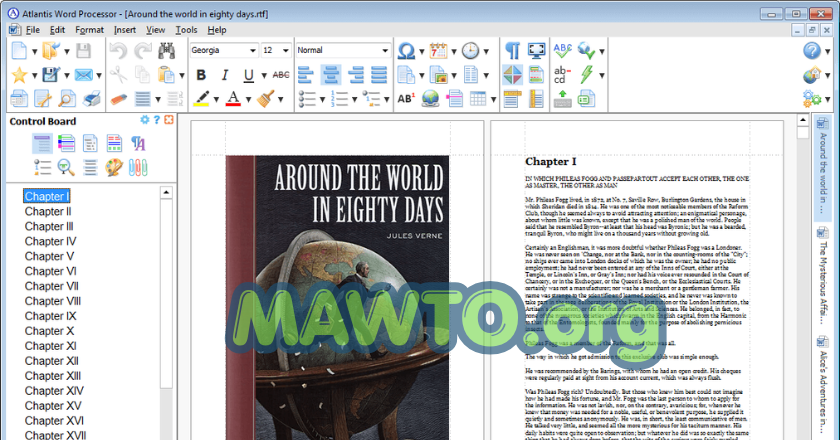Screen dimensions: 840x440
Task: Toggle Underline formatting
Action: click(249, 75)
